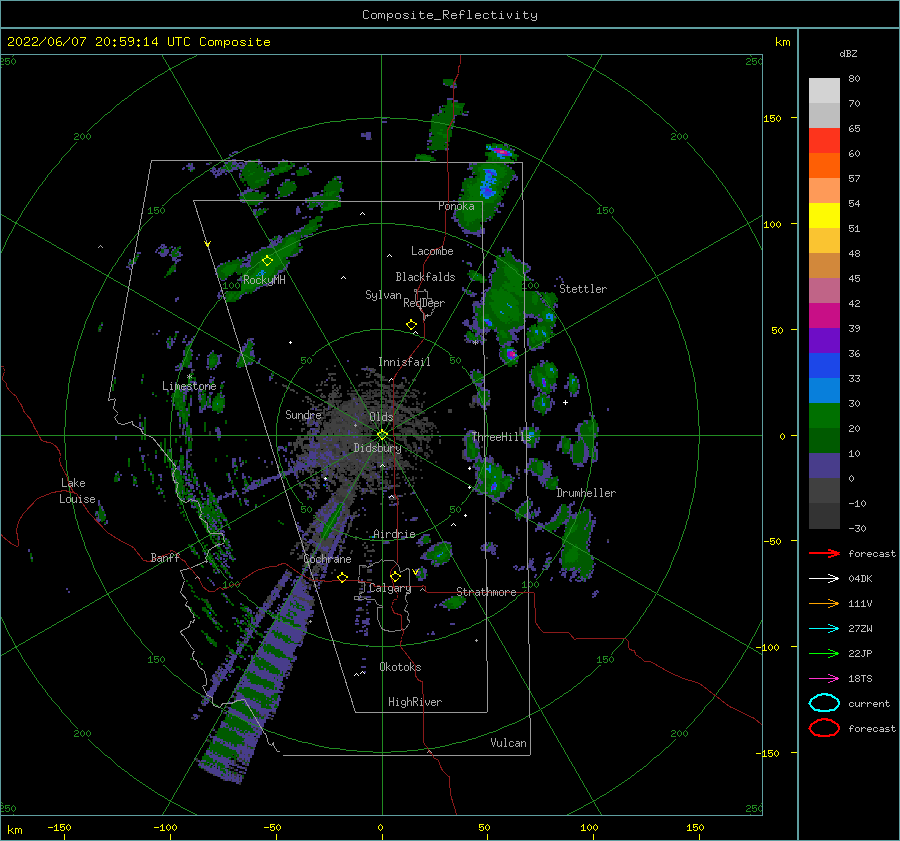Select the light gray 70-80 dBZ swatch
This screenshot has height=841, width=900.
[x=824, y=90]
